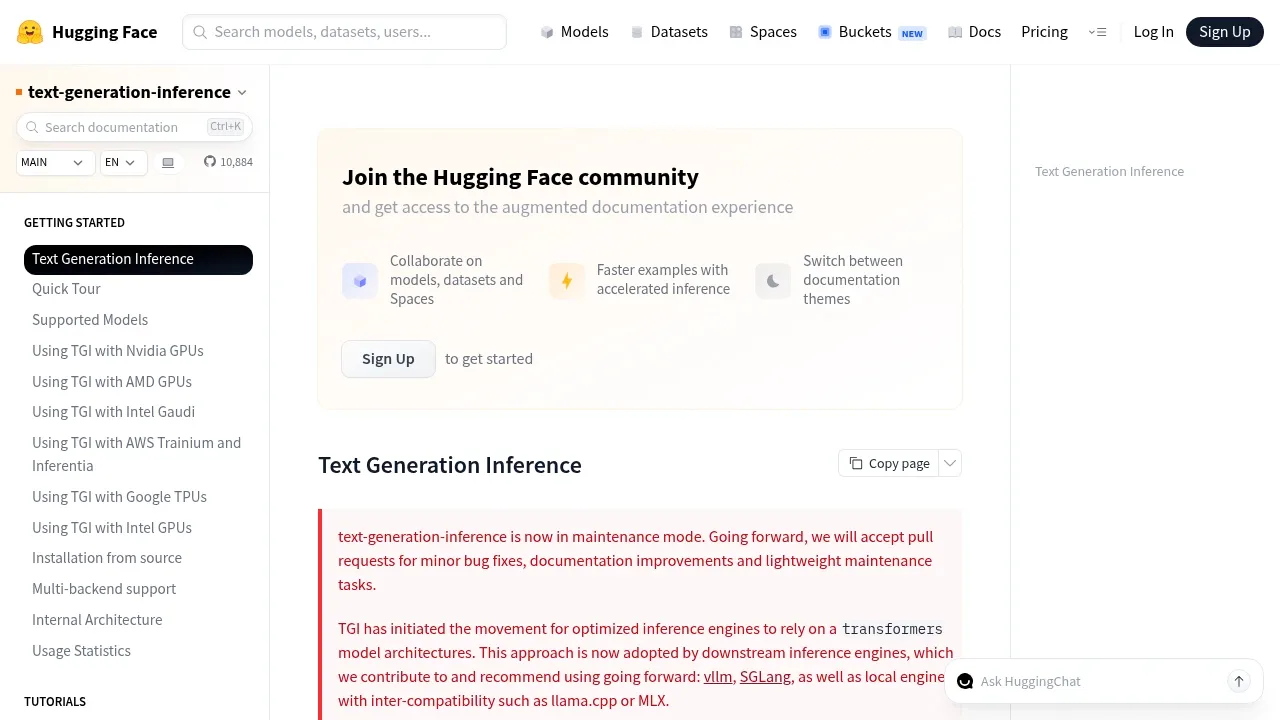Image resolution: width=1280 pixels, height=720 pixels.
Task: Send message with HuggingChat arrow button
Action: 1239,681
